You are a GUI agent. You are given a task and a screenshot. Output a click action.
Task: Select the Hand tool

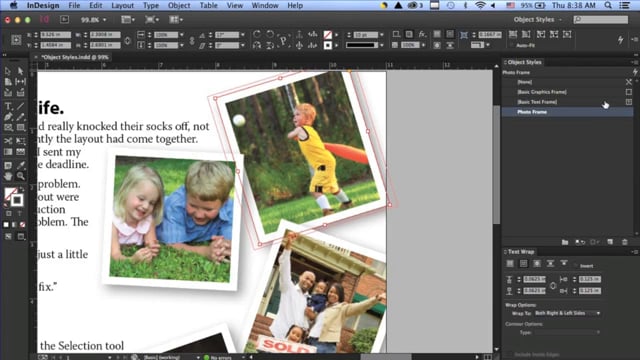8,176
